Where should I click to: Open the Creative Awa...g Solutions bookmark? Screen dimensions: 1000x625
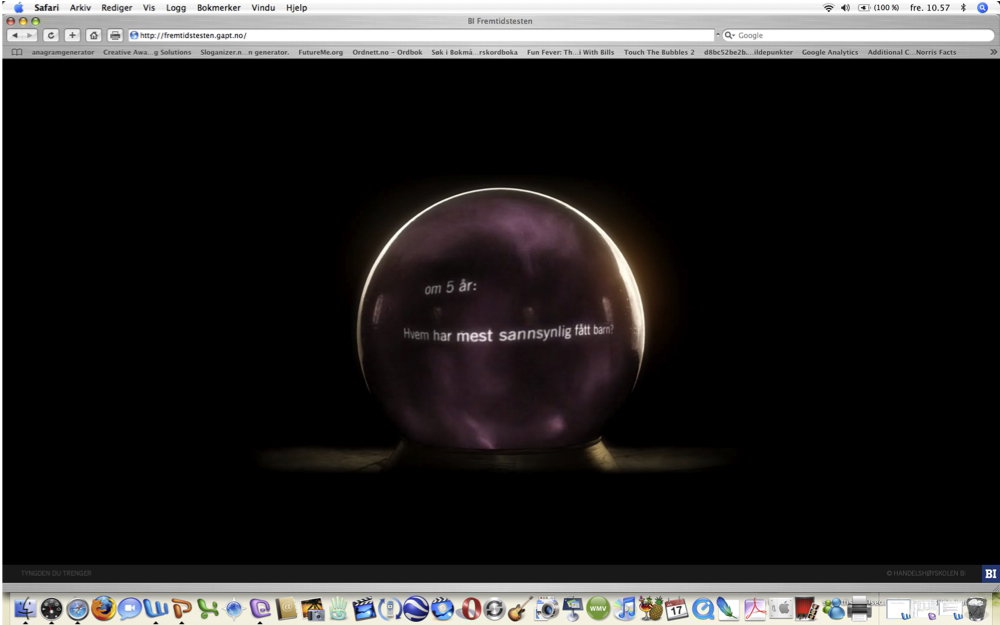tap(147, 52)
